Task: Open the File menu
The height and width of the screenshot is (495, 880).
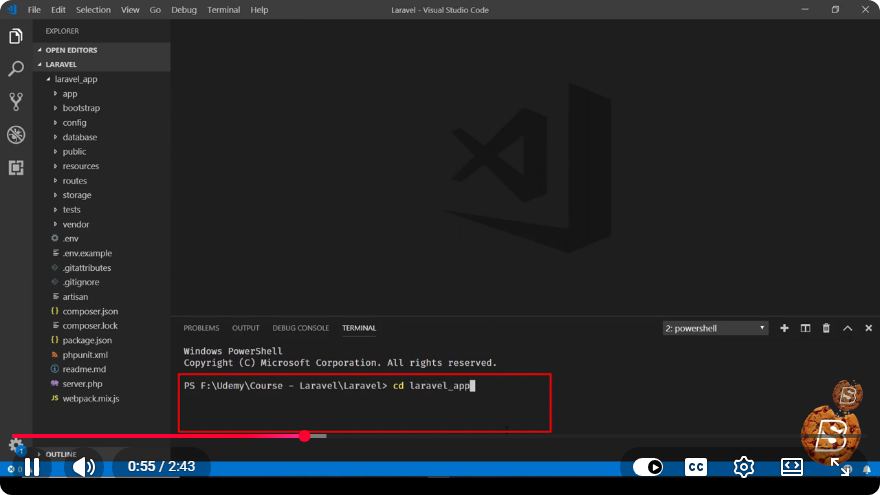Action: pos(34,10)
